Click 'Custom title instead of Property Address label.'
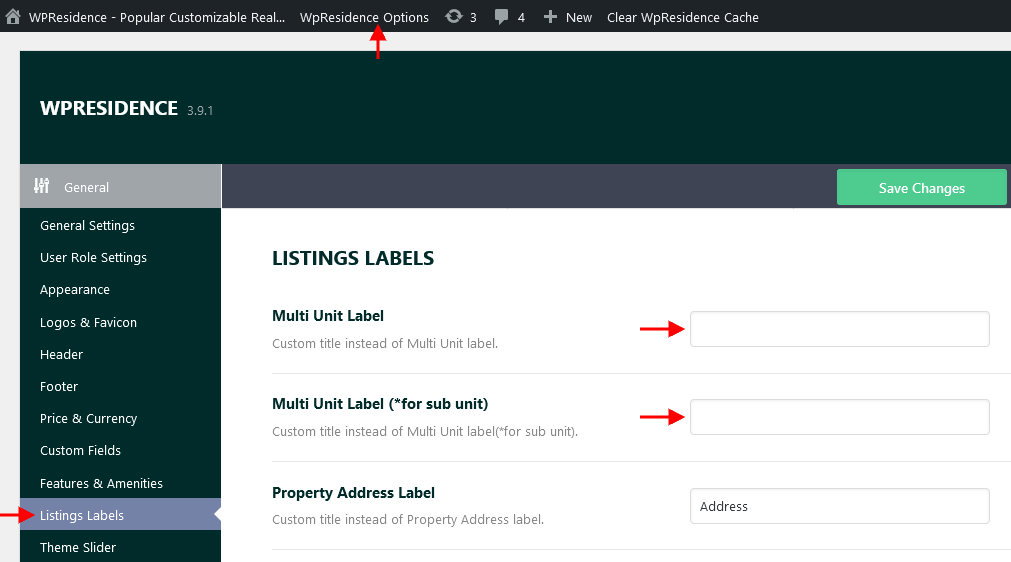 point(408,519)
